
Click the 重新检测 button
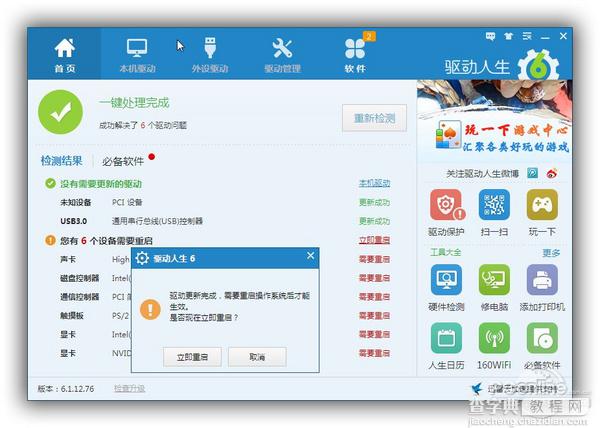tap(374, 118)
